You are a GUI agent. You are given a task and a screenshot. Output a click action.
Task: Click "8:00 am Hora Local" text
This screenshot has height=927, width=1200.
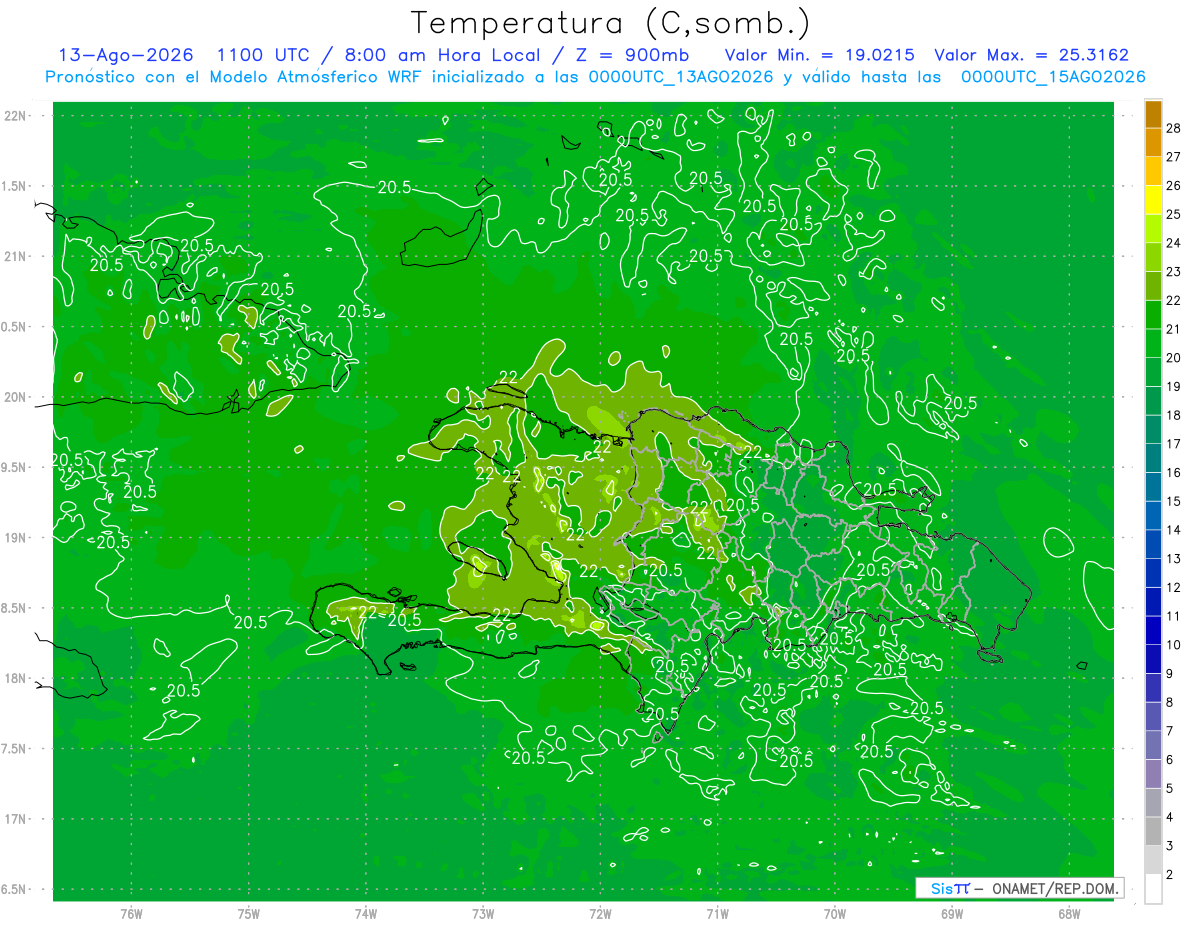coord(441,55)
